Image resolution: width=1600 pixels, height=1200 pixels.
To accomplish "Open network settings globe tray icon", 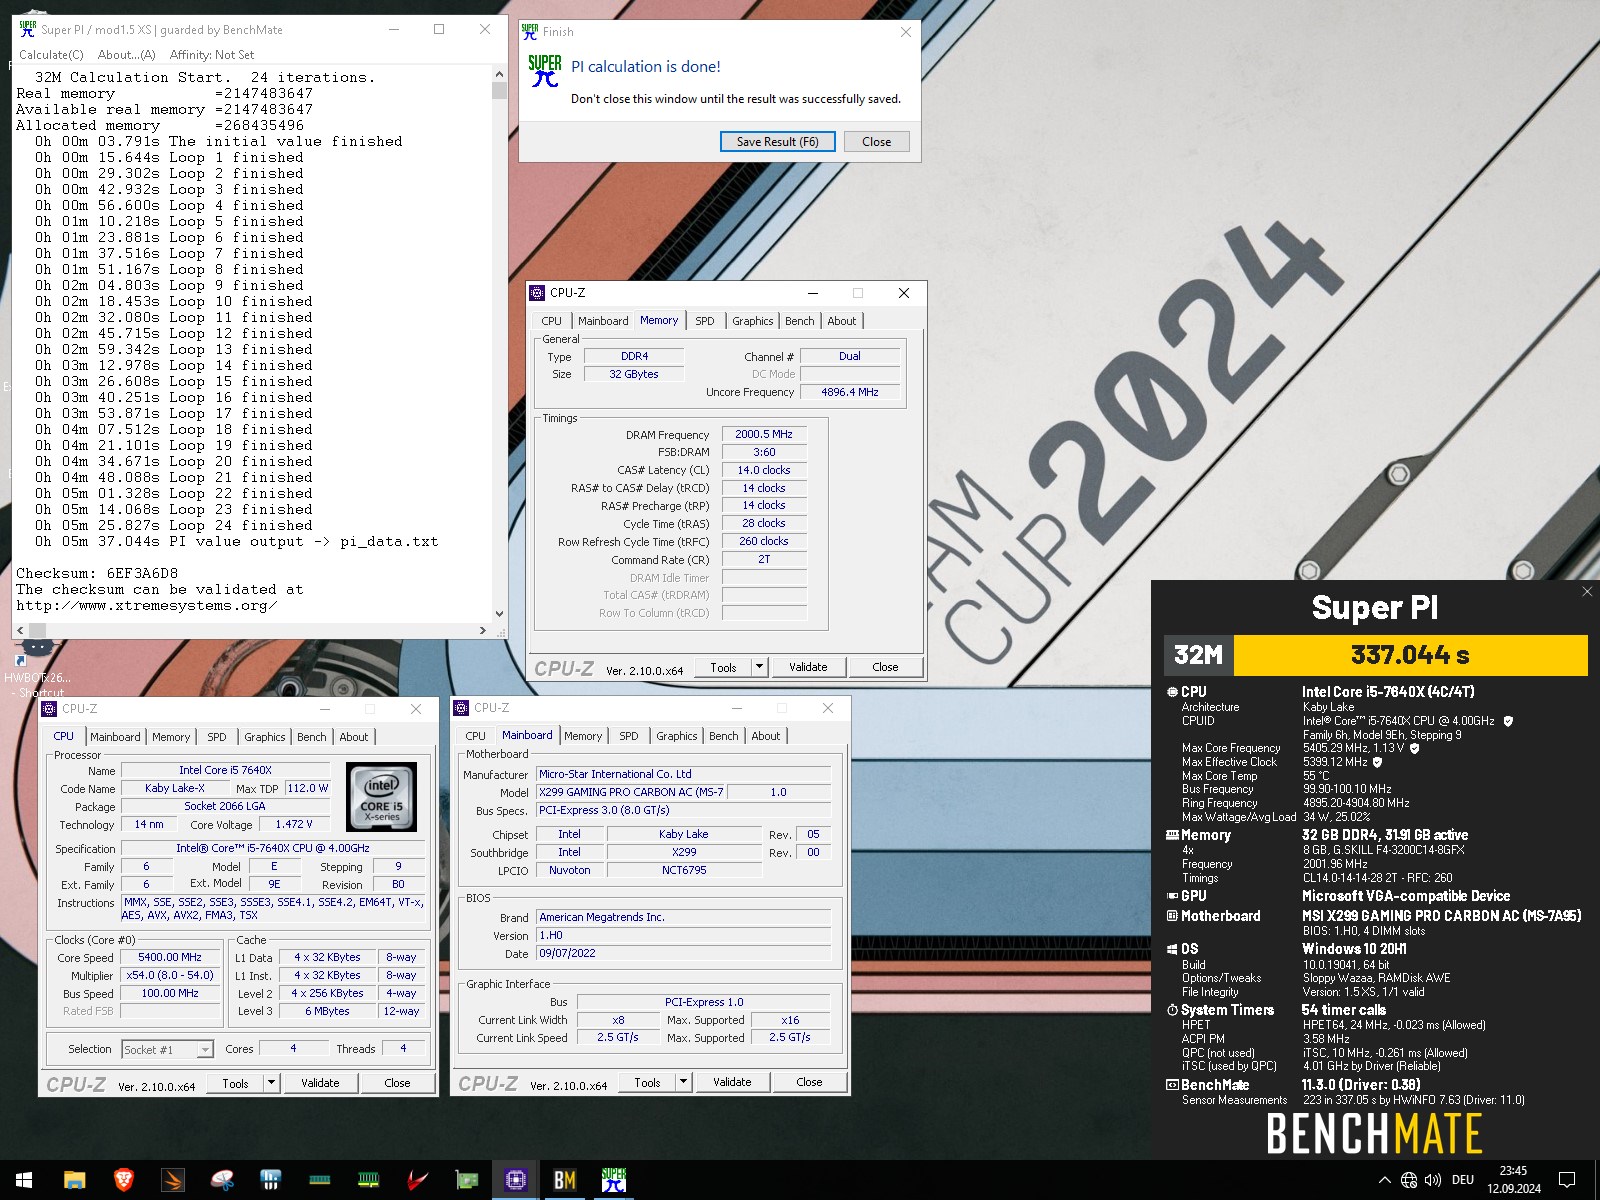I will (1409, 1180).
